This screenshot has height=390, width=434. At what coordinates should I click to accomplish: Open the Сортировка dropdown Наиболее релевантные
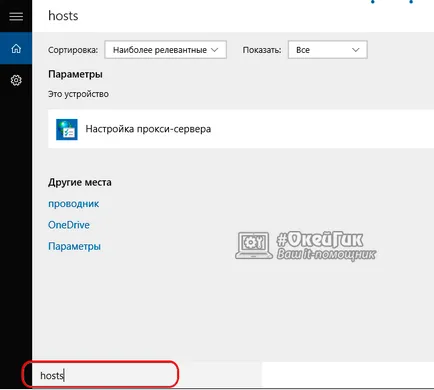tap(165, 50)
